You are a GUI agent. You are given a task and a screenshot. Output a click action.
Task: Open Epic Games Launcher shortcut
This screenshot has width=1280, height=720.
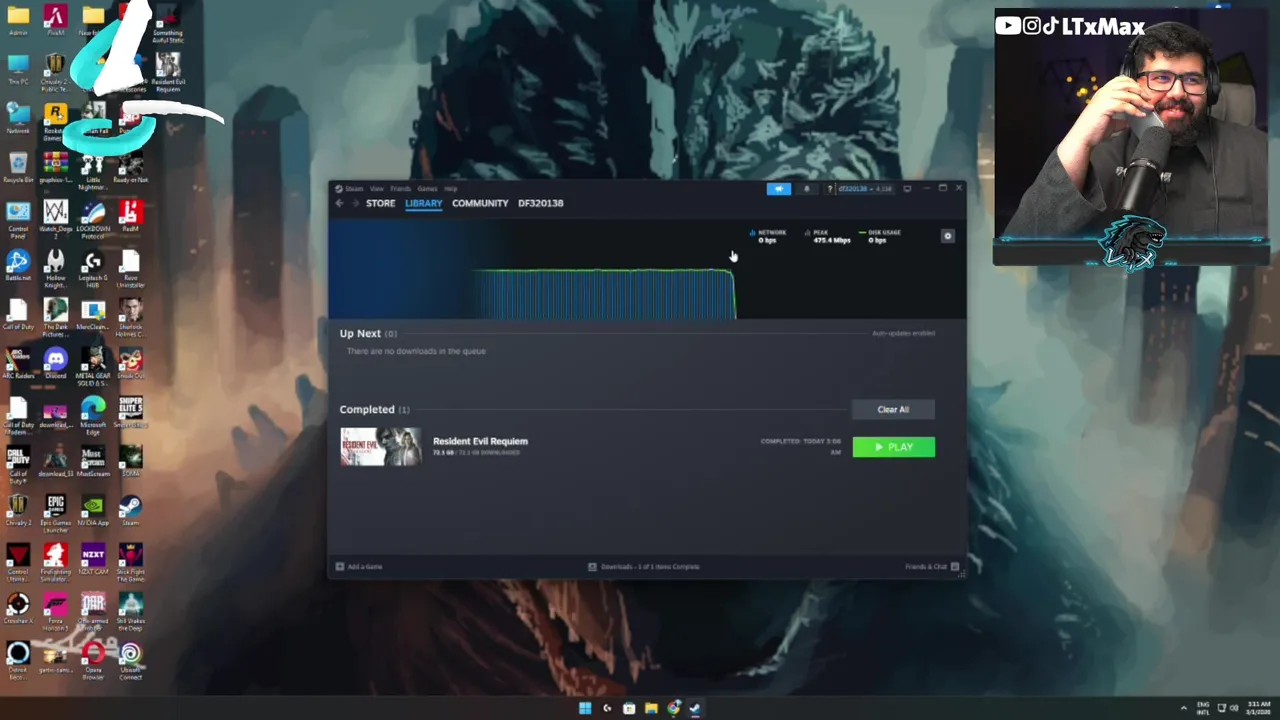(x=55, y=513)
